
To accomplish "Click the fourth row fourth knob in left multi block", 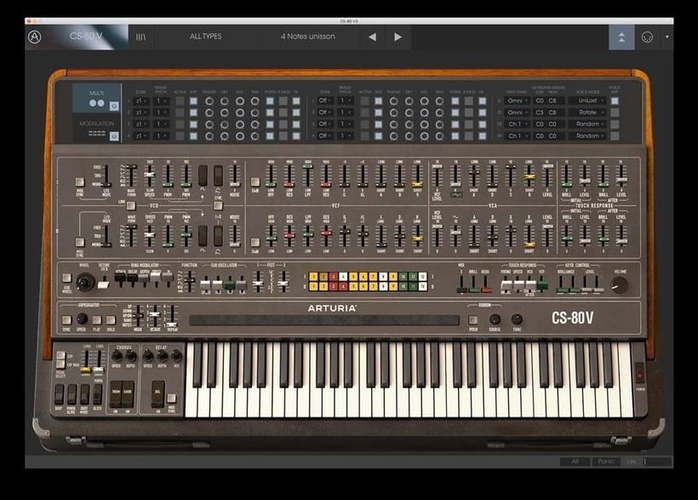I will (x=255, y=136).
